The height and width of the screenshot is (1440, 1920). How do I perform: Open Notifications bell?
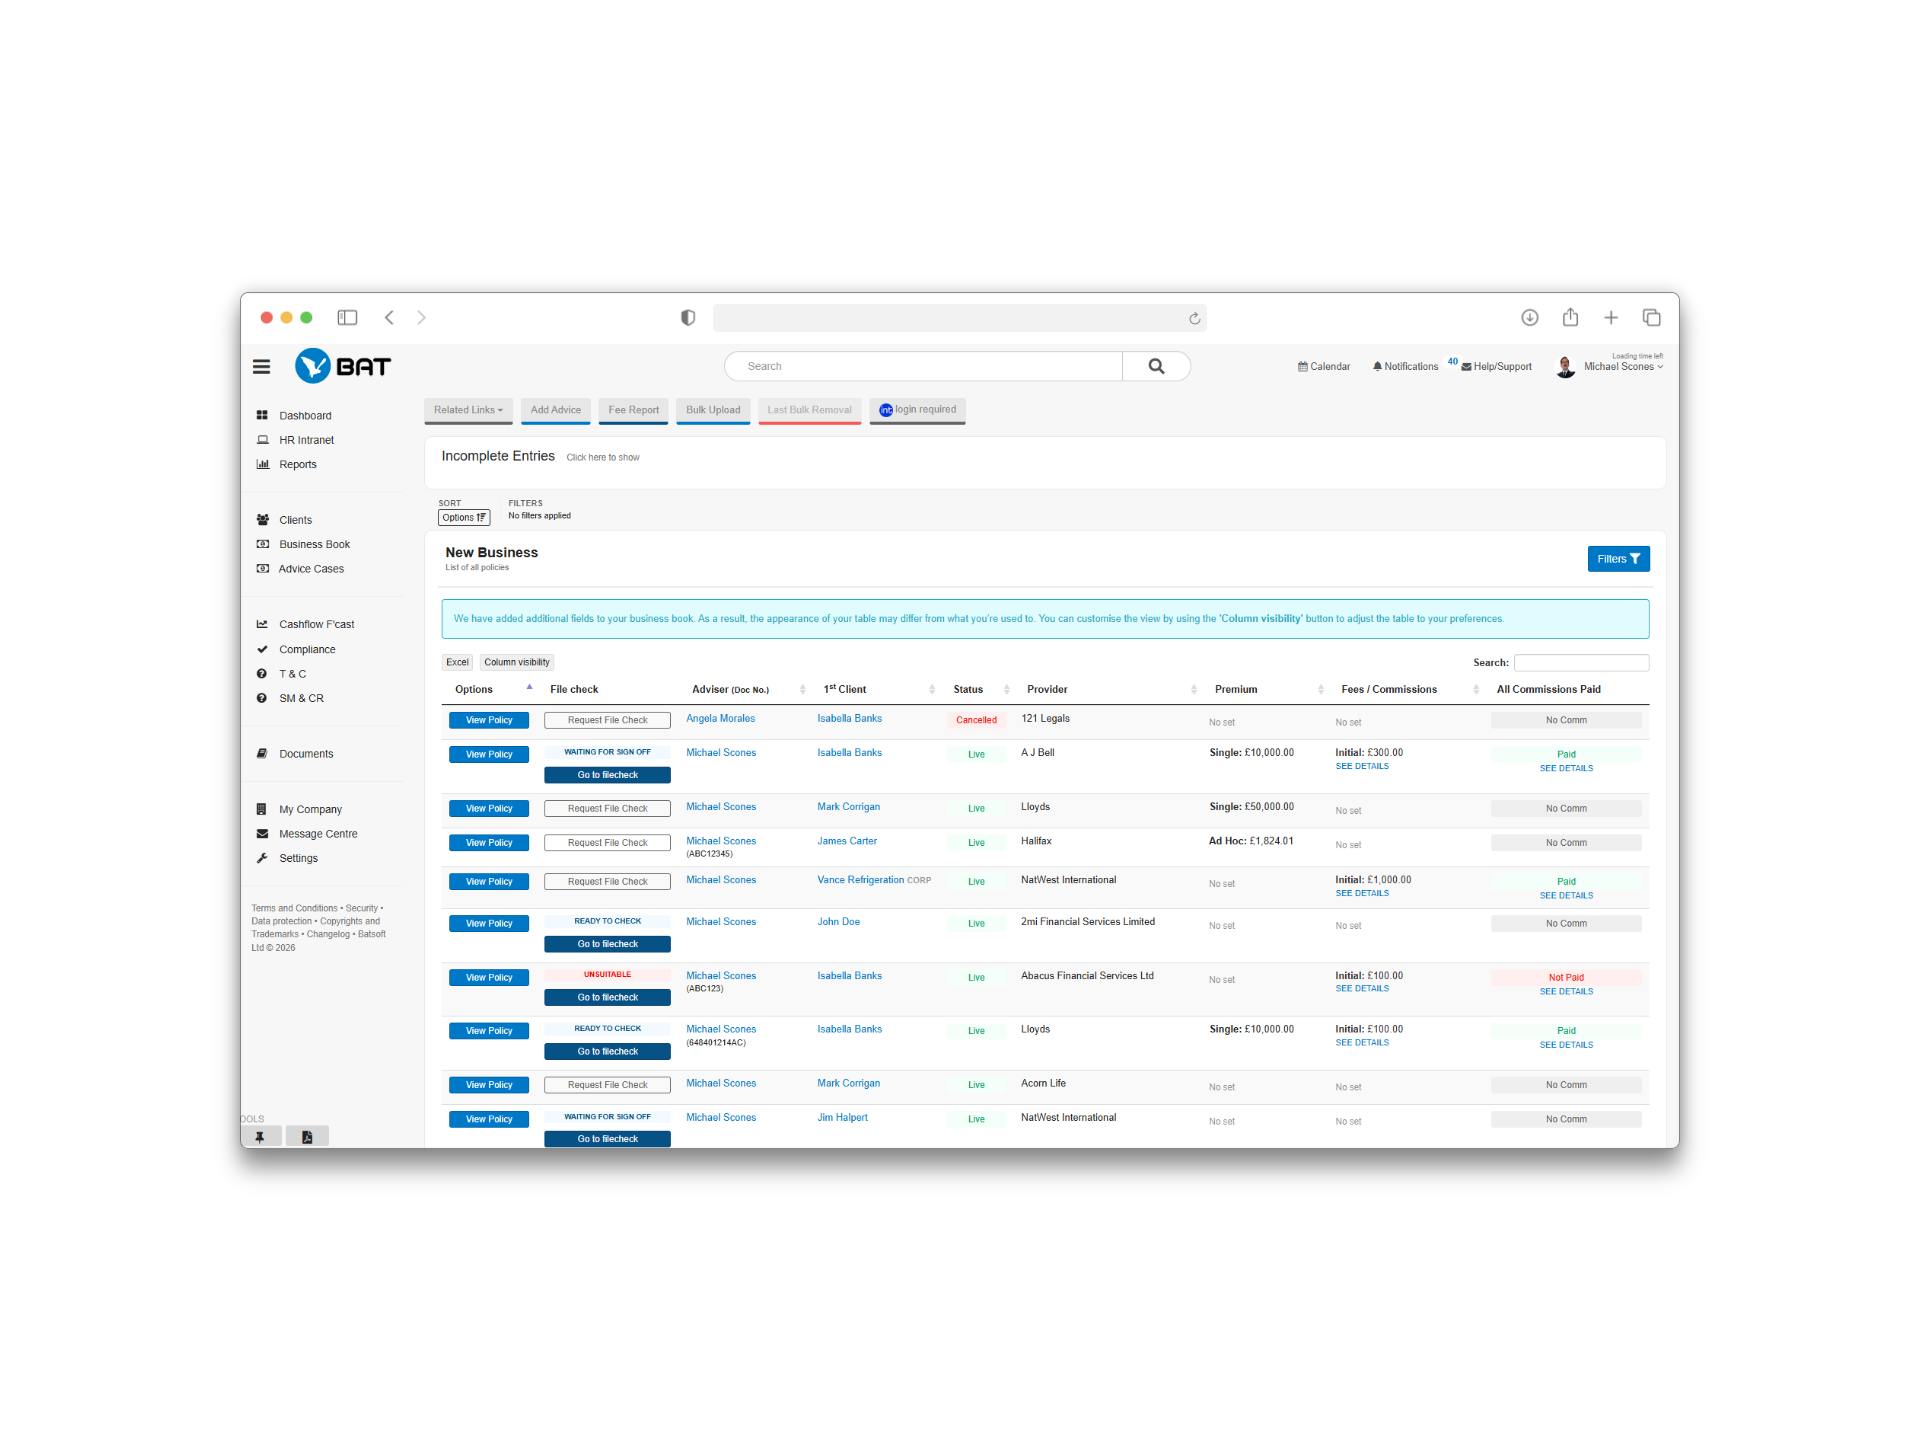[x=1405, y=367]
